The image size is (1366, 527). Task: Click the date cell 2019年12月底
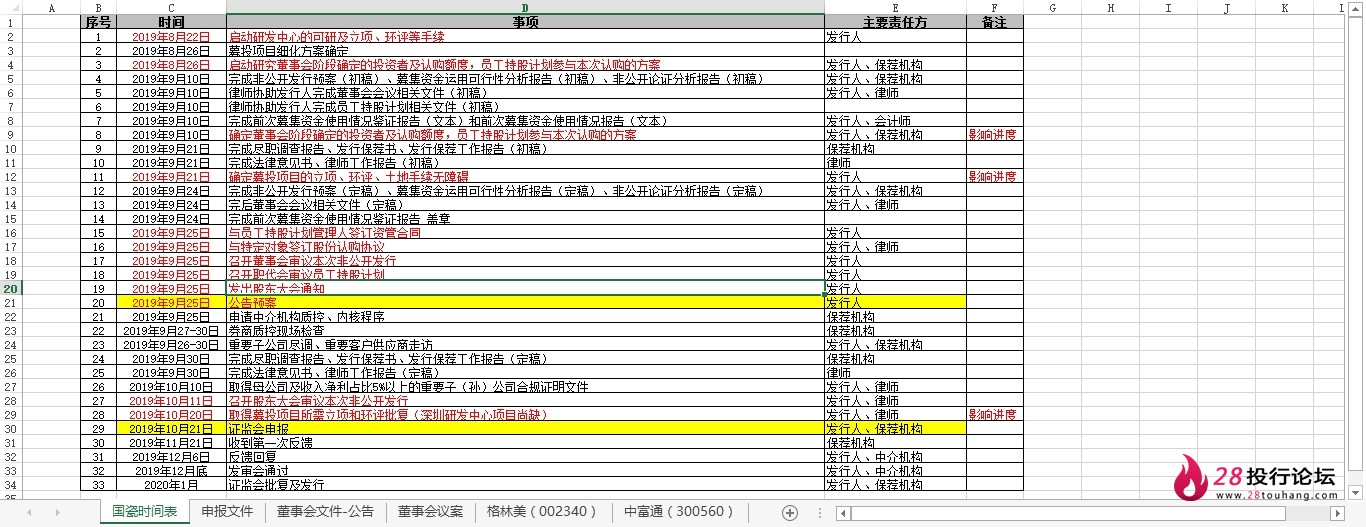point(171,470)
